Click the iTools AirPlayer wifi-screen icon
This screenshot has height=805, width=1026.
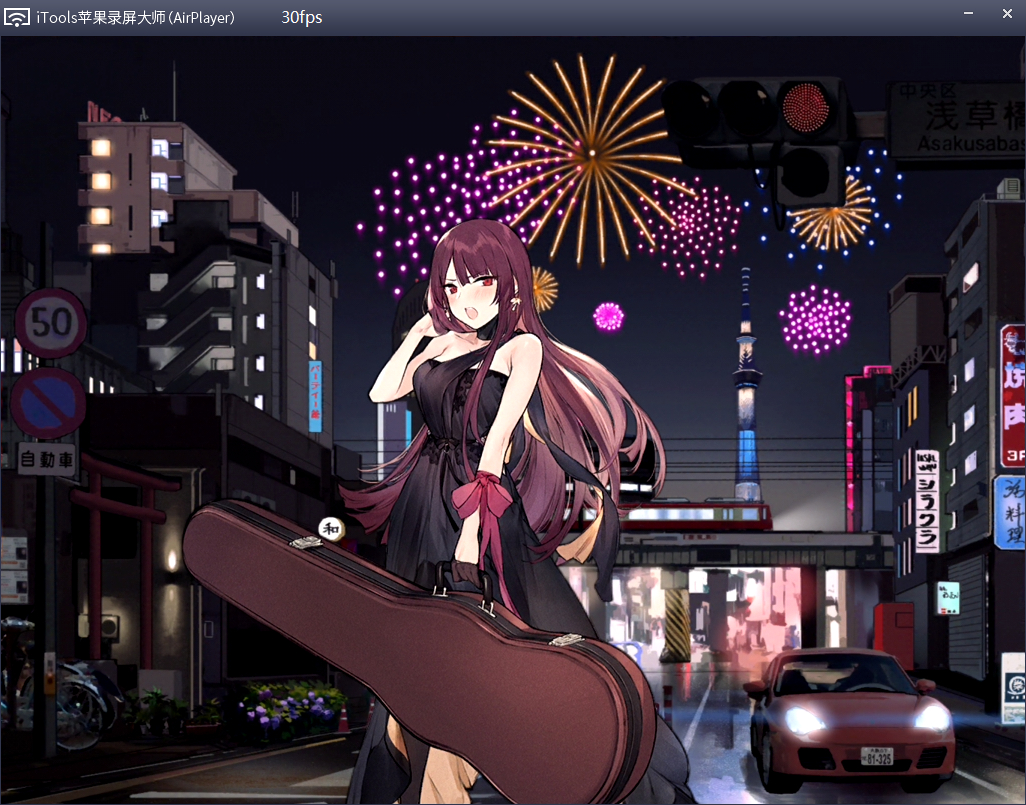tap(16, 17)
